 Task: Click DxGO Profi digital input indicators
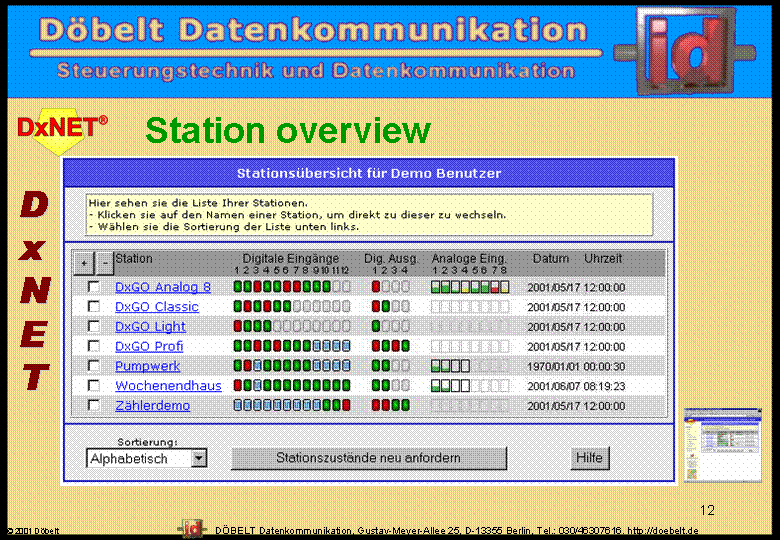point(292,346)
